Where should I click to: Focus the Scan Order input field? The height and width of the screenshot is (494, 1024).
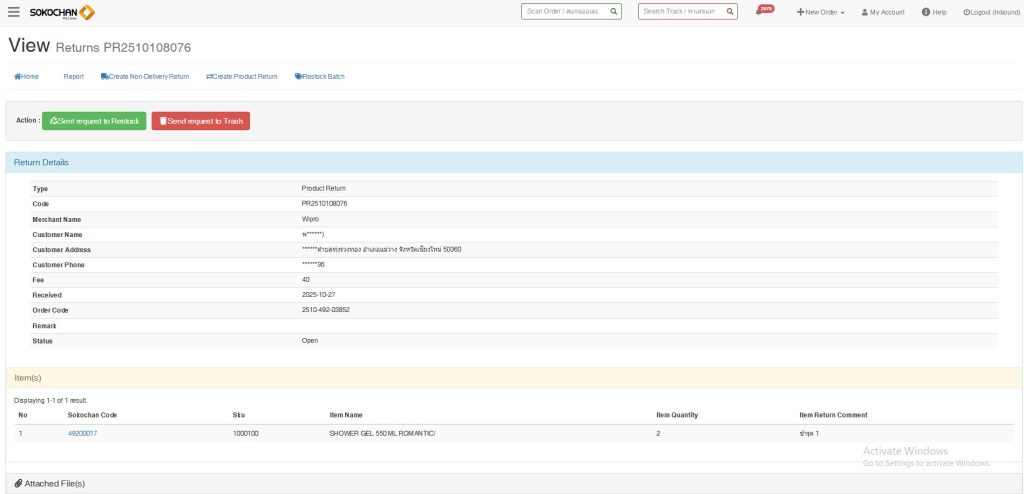565,12
